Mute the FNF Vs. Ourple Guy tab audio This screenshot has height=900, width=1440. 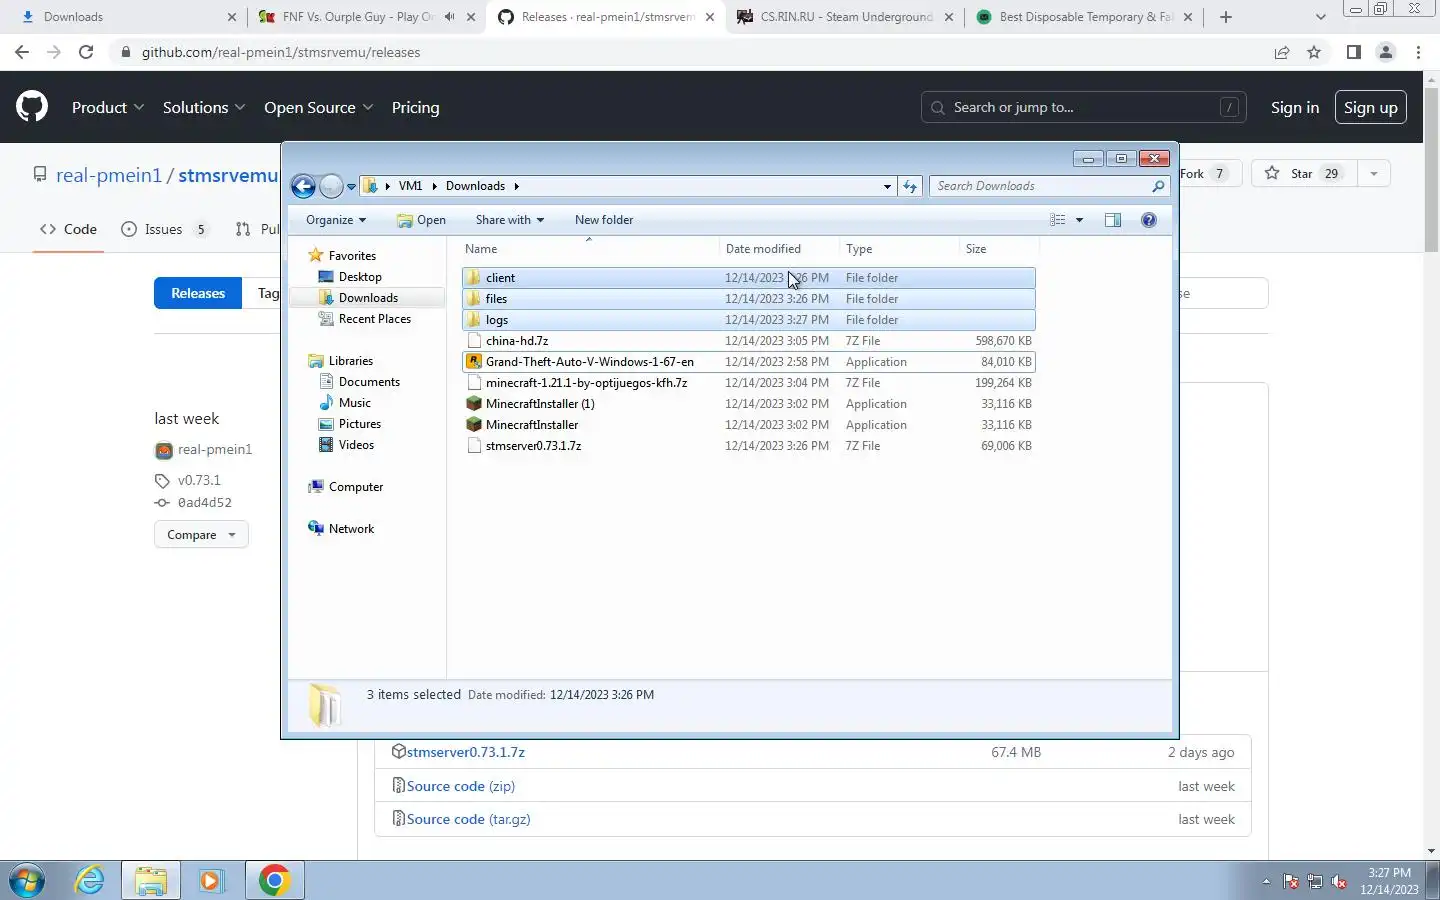[449, 17]
